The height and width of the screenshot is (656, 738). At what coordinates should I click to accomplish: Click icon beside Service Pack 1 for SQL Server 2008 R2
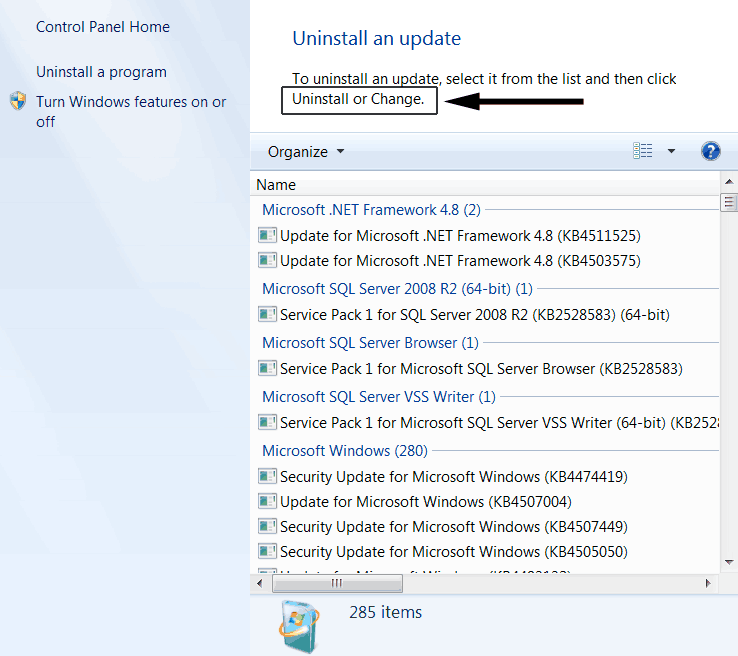coord(267,314)
